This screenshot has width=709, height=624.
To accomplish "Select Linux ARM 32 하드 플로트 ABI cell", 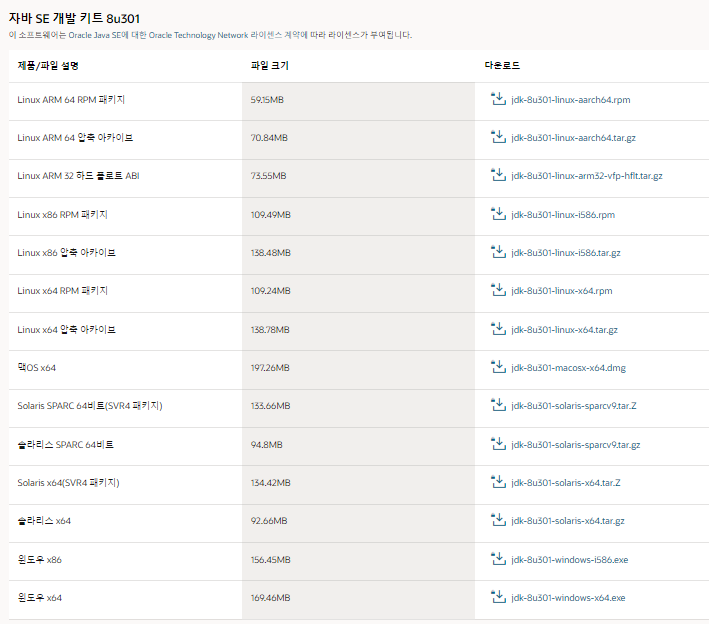I will (125, 178).
